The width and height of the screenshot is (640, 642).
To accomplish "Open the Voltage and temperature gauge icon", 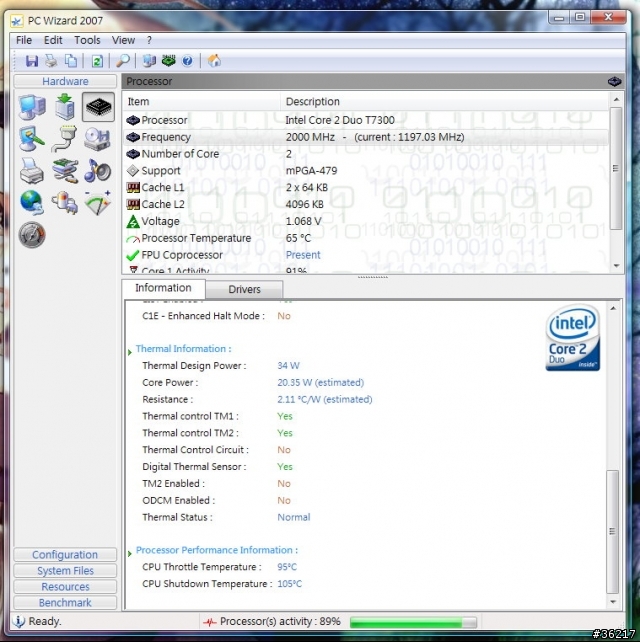I will (x=97, y=202).
